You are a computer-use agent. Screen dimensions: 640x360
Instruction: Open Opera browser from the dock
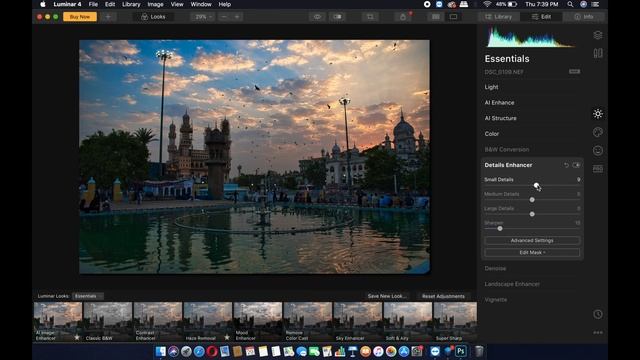[x=211, y=351]
